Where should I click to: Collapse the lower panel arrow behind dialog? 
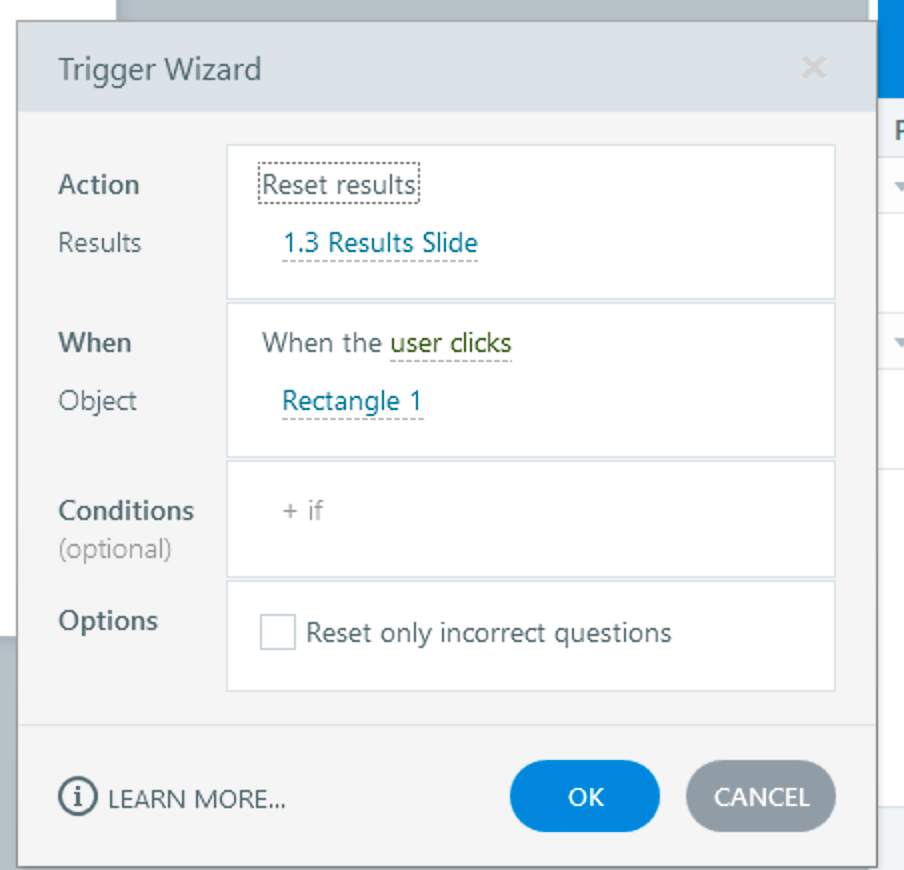coord(898,343)
